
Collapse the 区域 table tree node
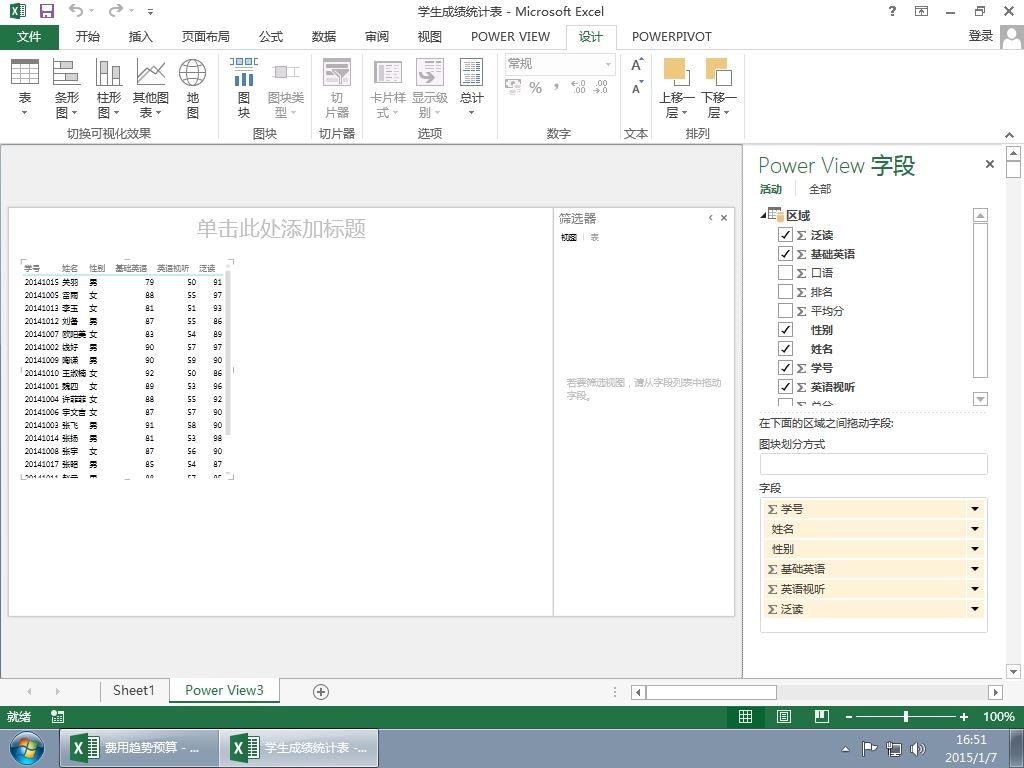[x=763, y=215]
